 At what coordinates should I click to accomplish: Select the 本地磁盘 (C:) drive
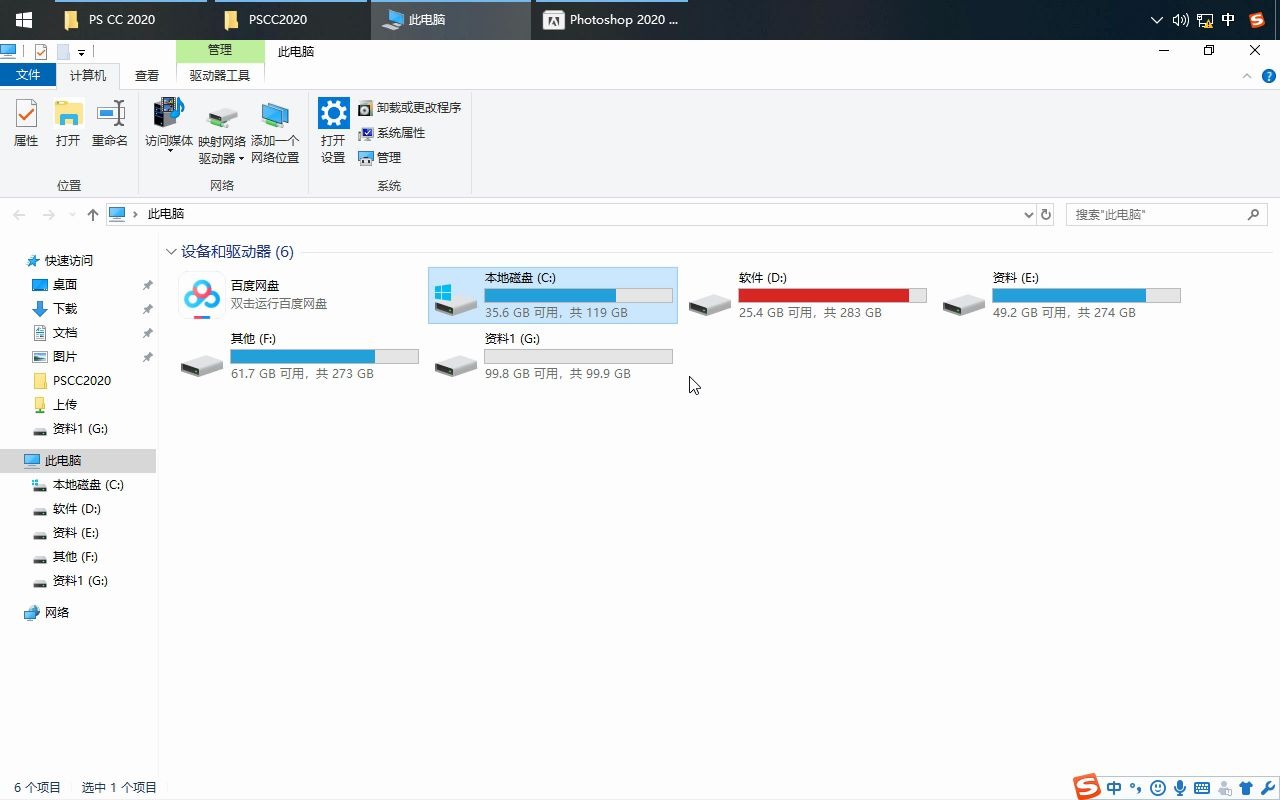(553, 295)
